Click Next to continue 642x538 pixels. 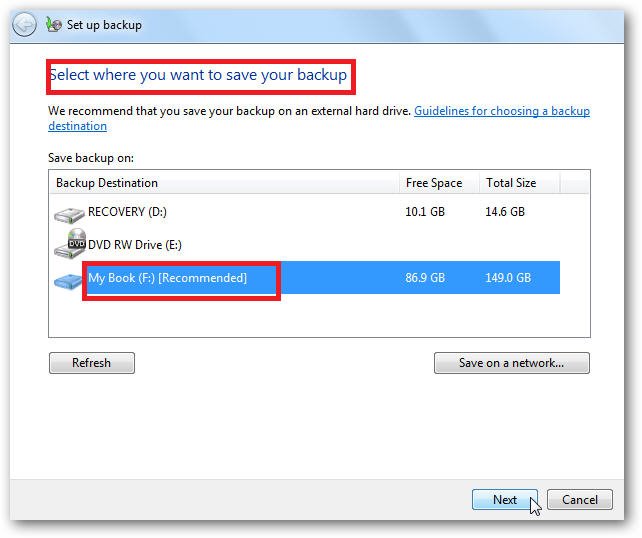[x=505, y=500]
